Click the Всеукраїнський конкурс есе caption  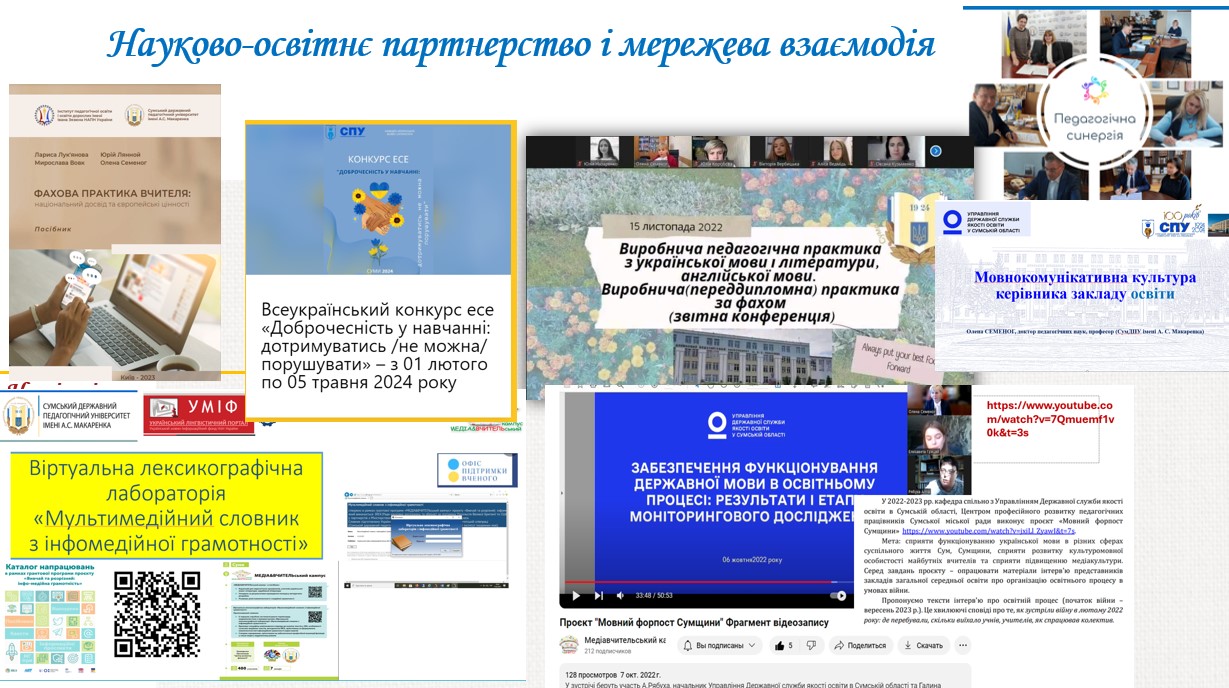pos(376,346)
